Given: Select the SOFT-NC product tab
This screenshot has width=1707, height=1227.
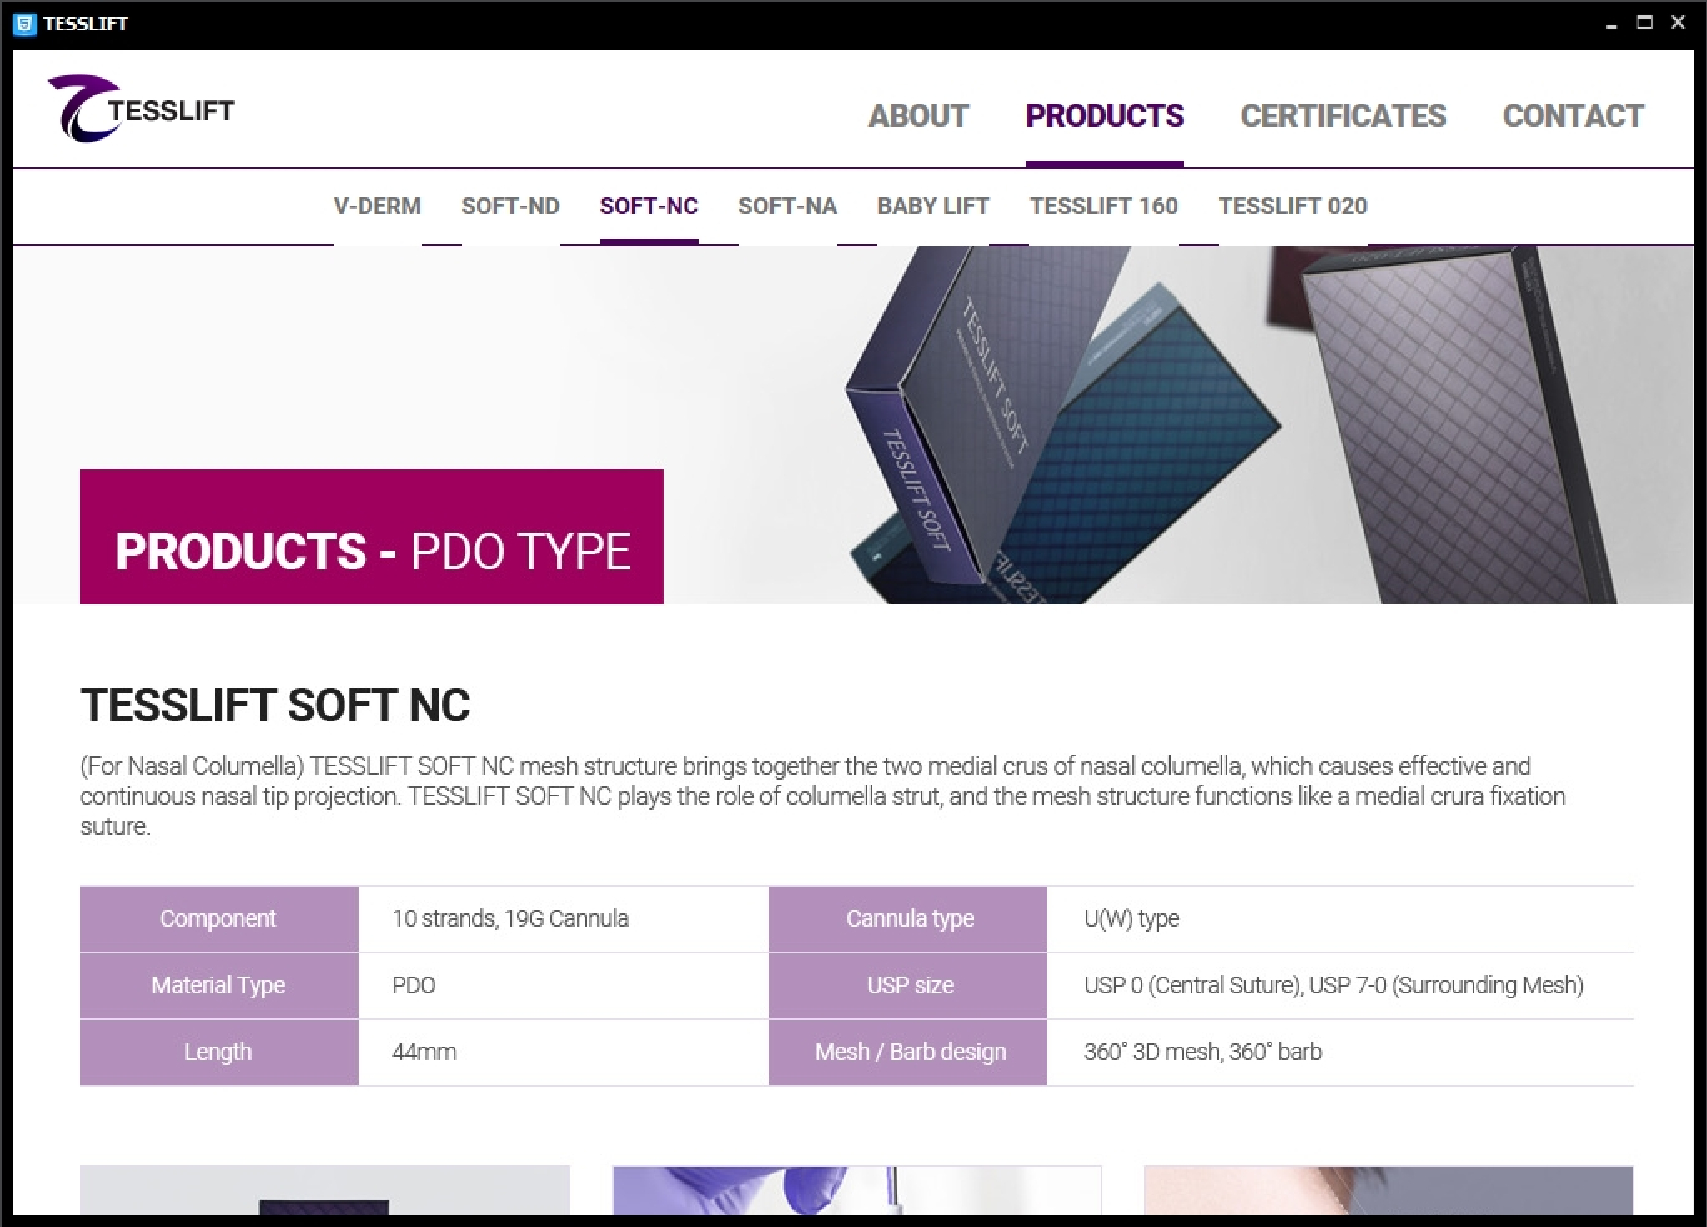Looking at the screenshot, I should [649, 206].
